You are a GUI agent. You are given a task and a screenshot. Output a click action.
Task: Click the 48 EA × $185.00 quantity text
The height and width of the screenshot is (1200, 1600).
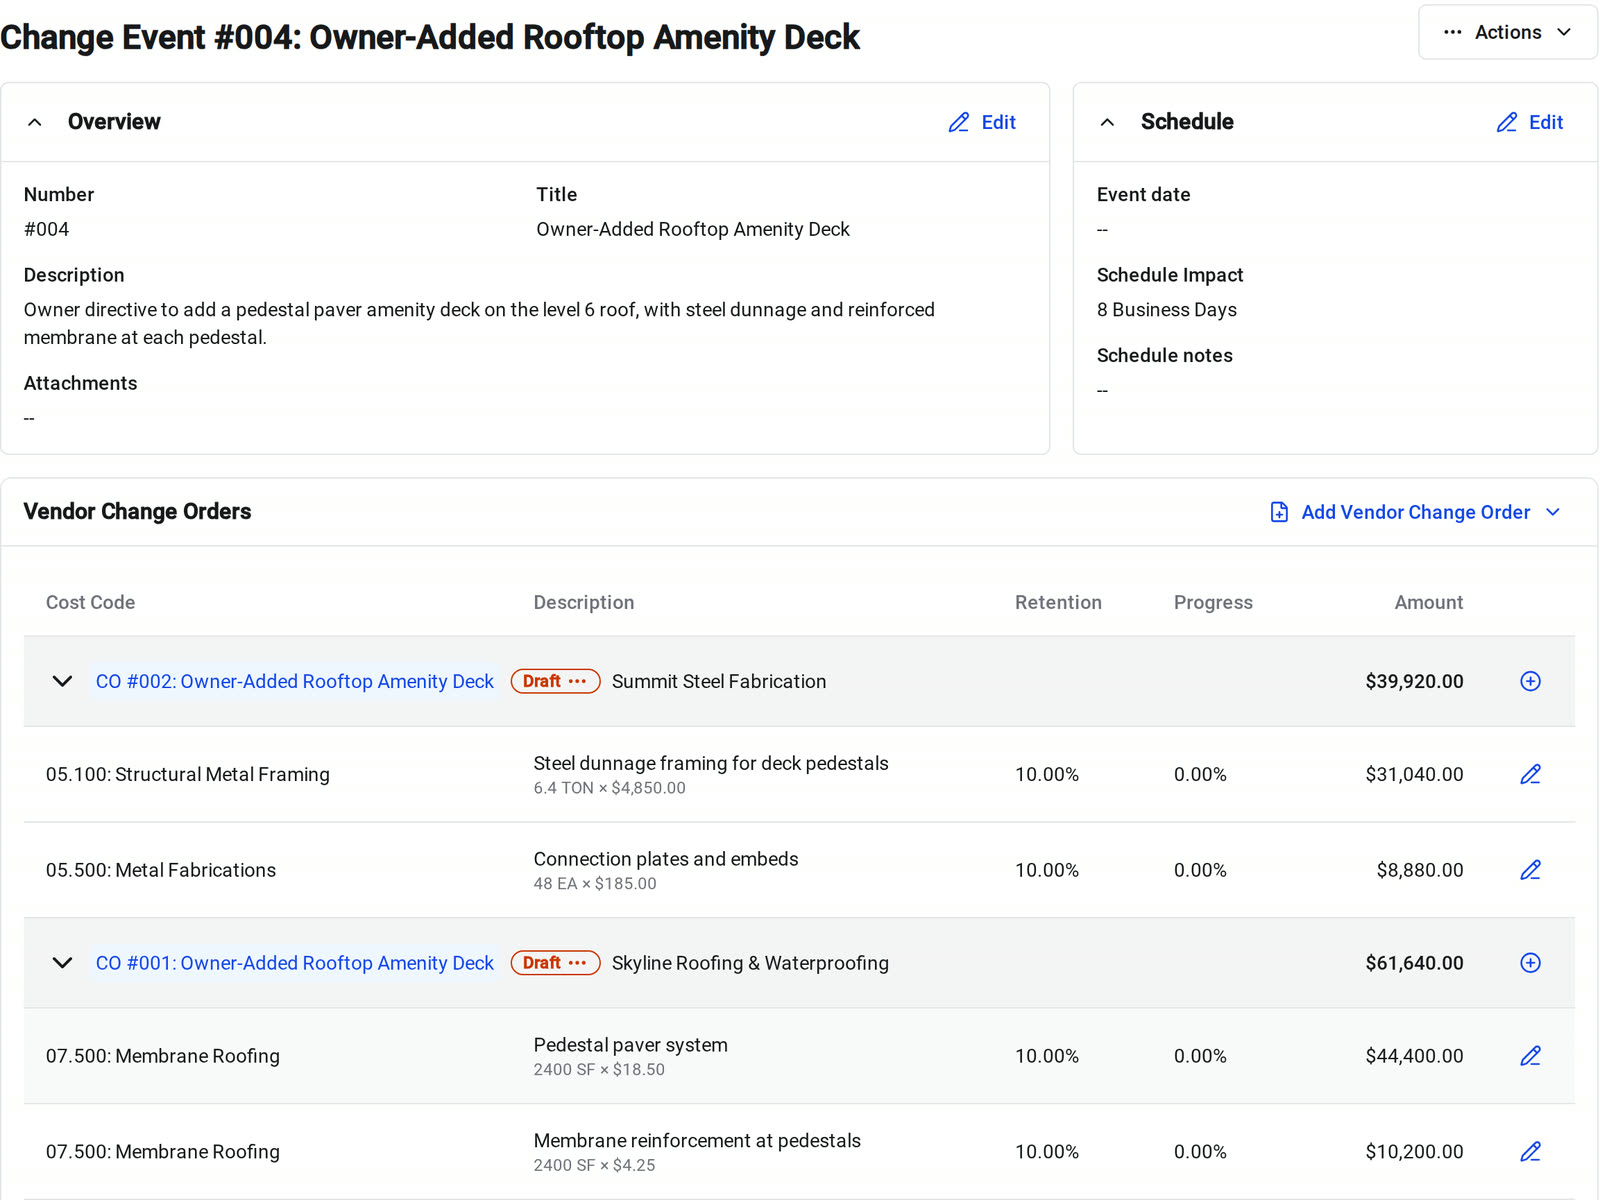595,884
